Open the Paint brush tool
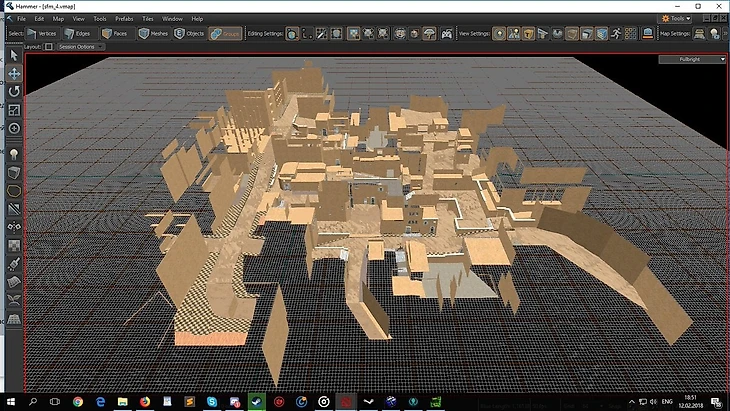Viewport: 730px width, 411px height. [14, 265]
